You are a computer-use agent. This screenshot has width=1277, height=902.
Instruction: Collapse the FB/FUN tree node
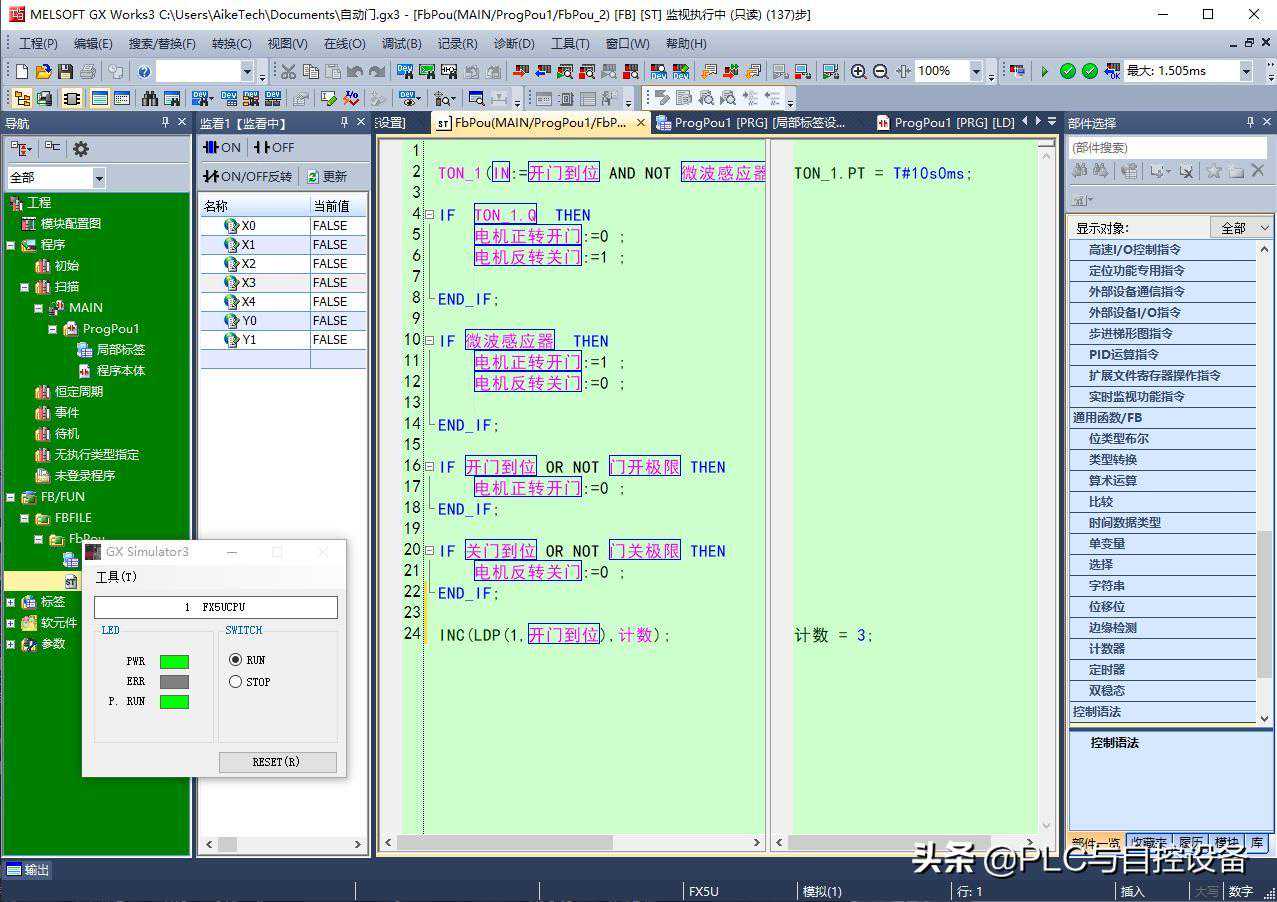10,497
